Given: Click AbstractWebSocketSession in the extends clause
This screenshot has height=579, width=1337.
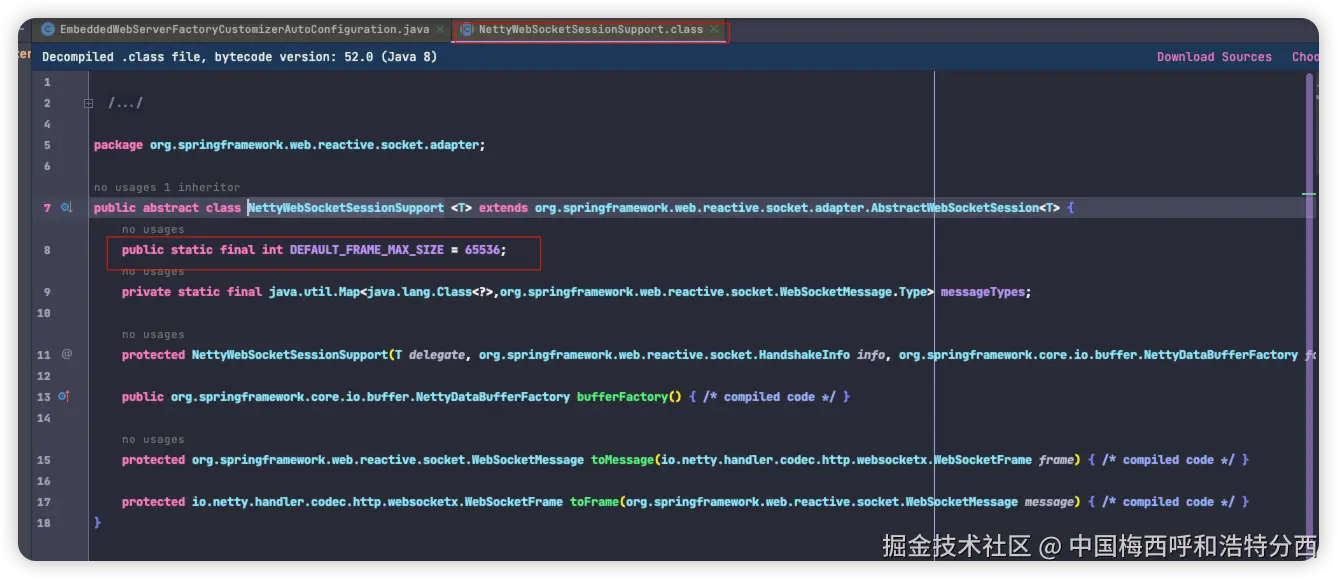Looking at the screenshot, I should pyautogui.click(x=955, y=208).
